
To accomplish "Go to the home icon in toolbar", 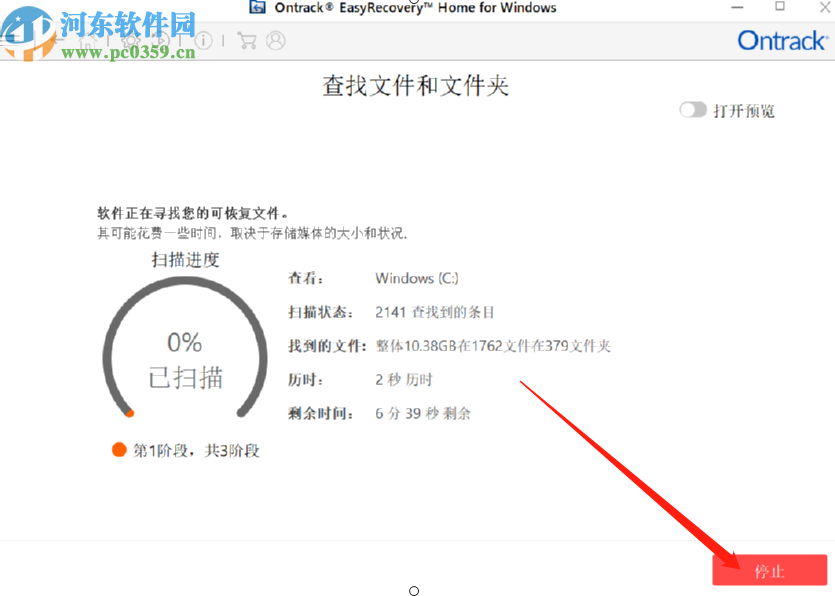I will point(88,40).
